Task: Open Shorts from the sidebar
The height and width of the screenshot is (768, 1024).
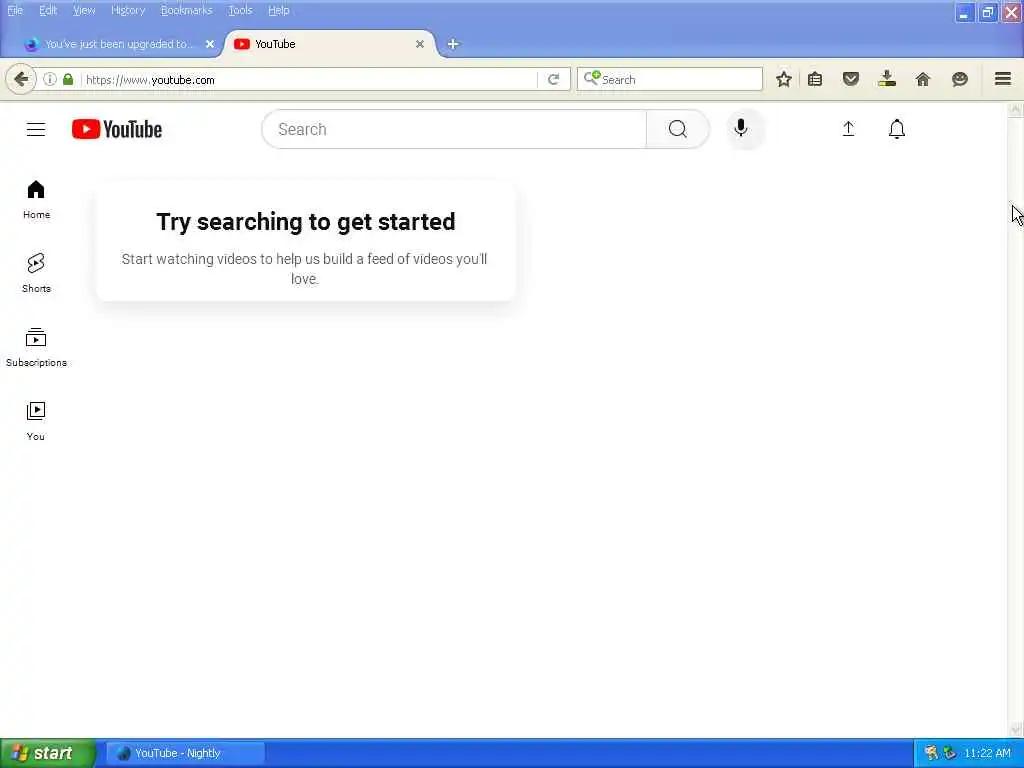Action: coord(36,273)
